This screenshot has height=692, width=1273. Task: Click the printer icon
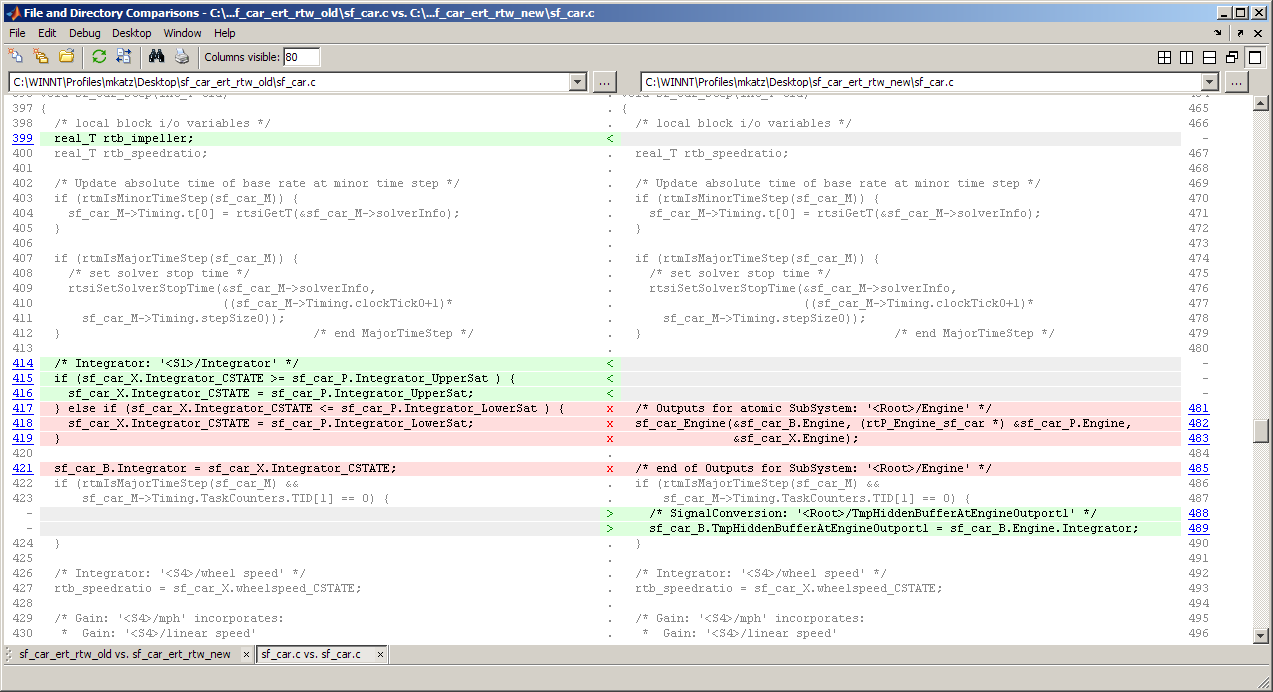coord(181,56)
